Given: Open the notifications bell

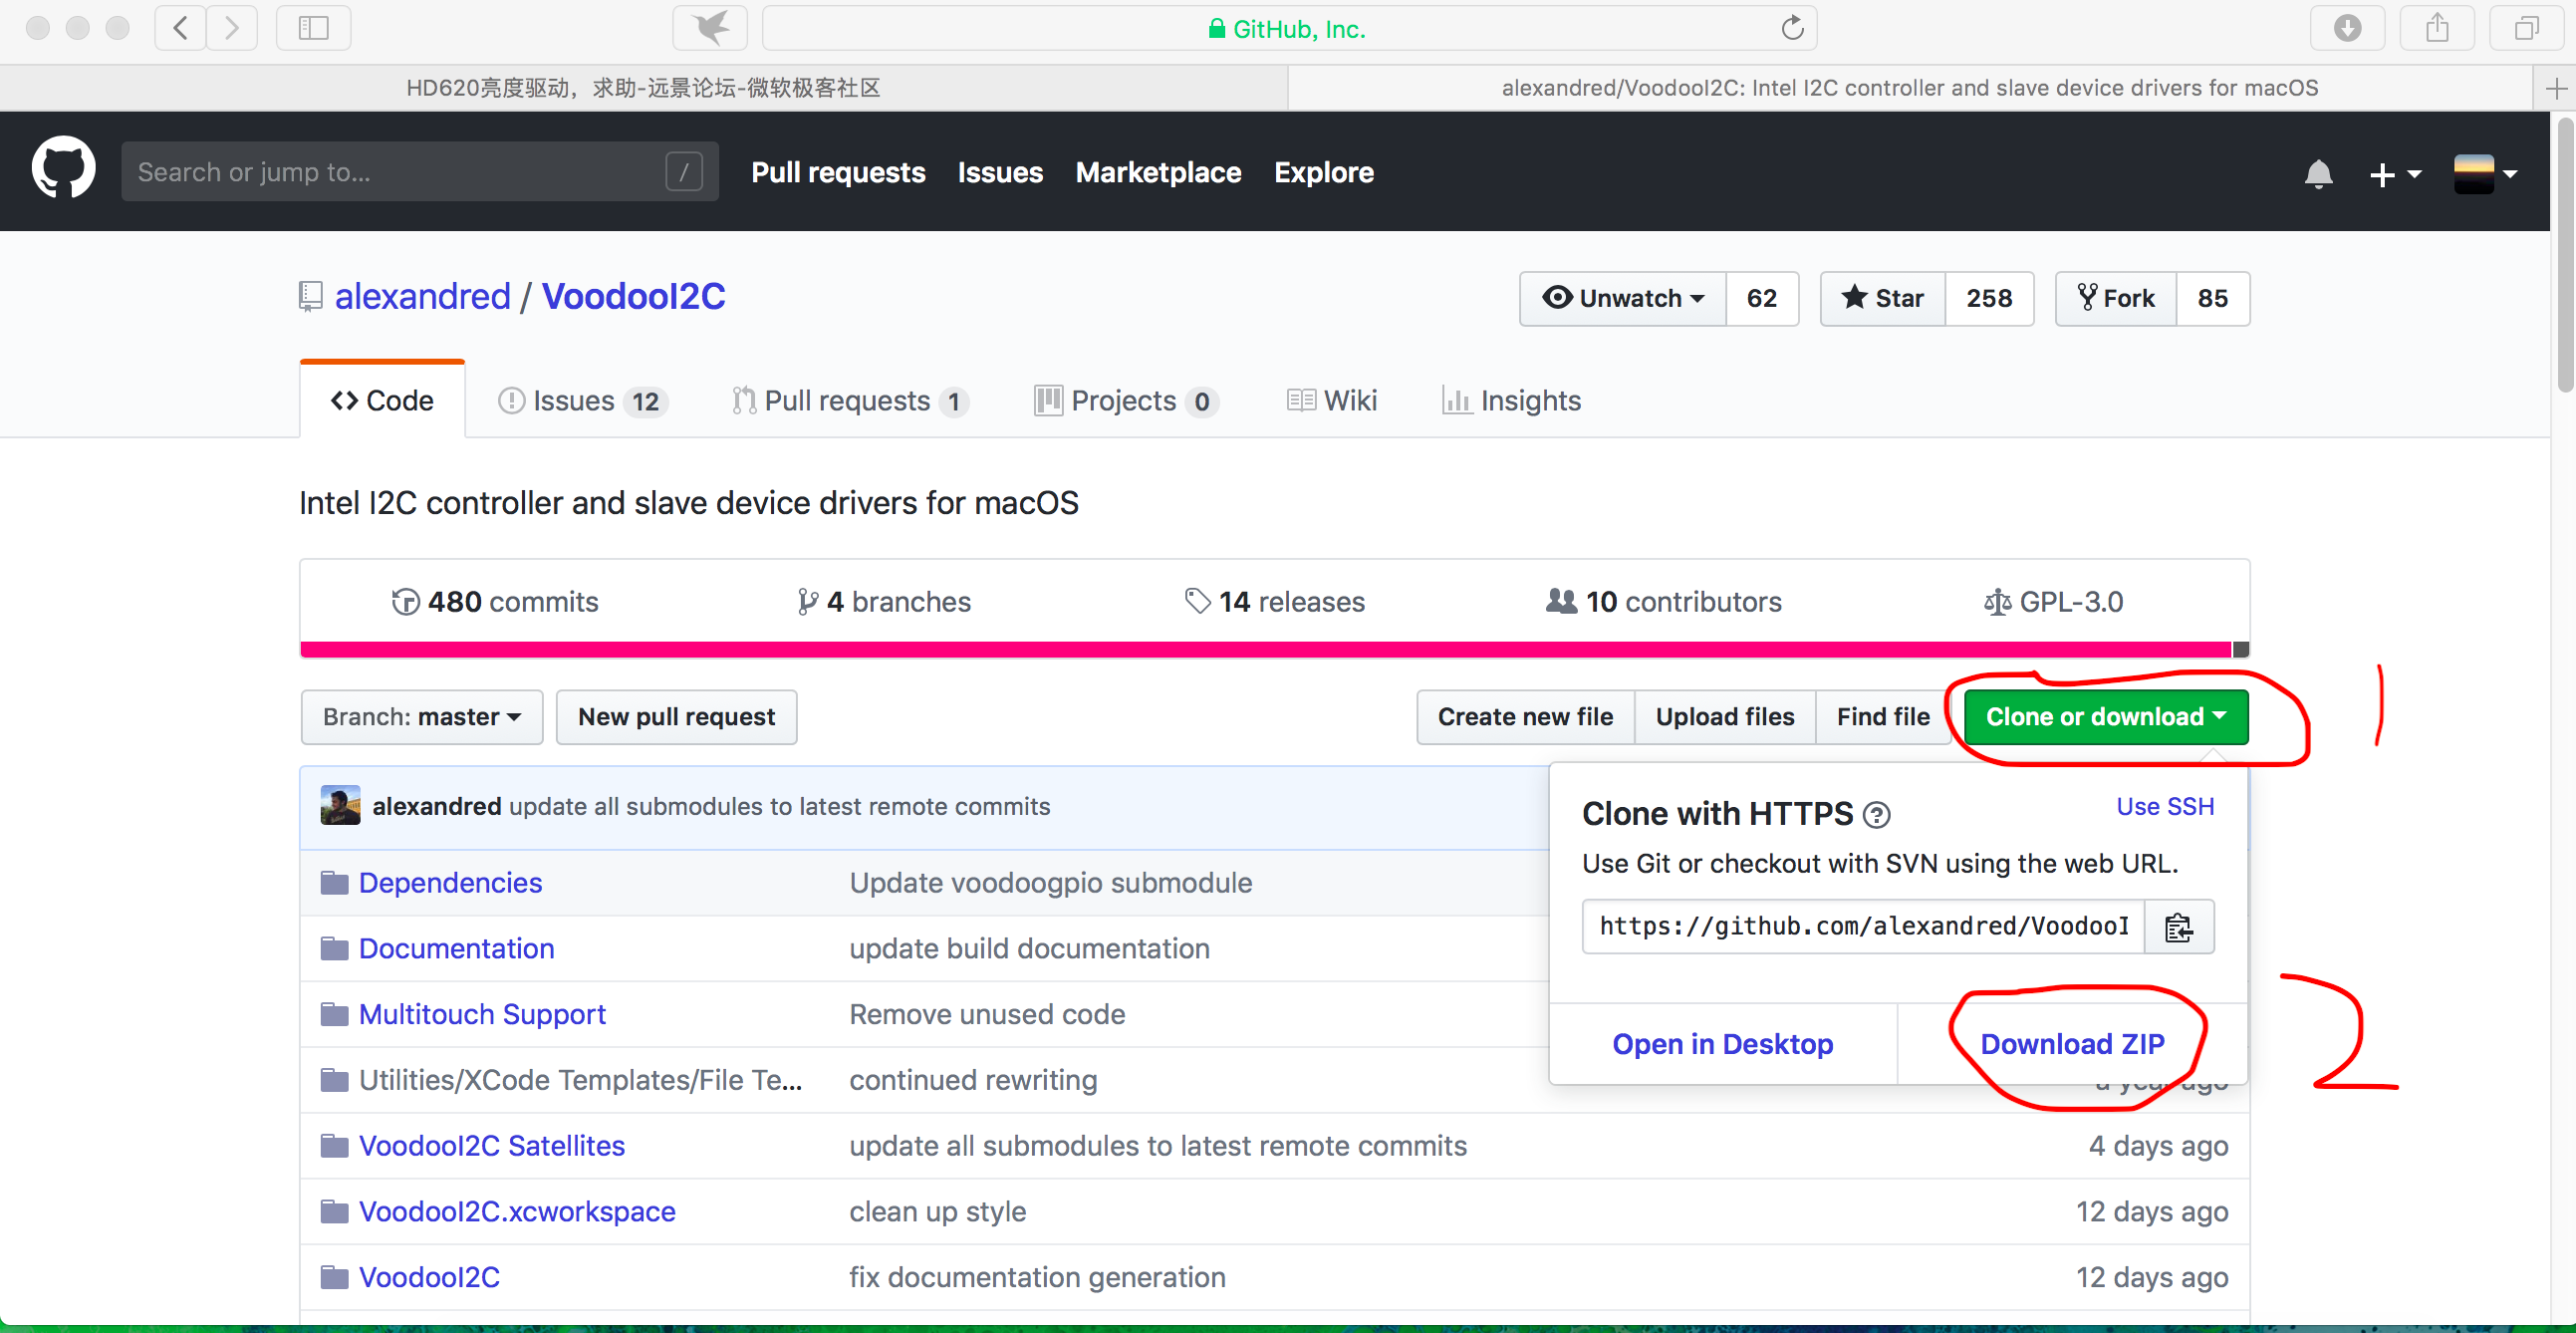Looking at the screenshot, I should coord(2318,174).
